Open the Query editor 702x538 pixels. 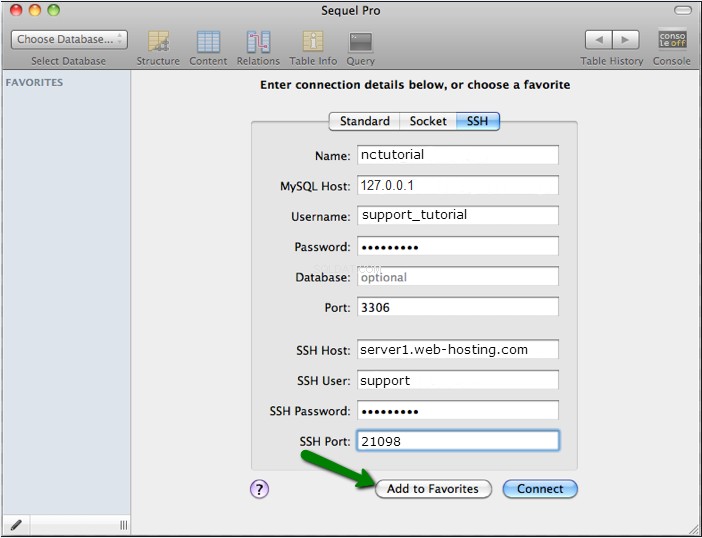pyautogui.click(x=360, y=48)
